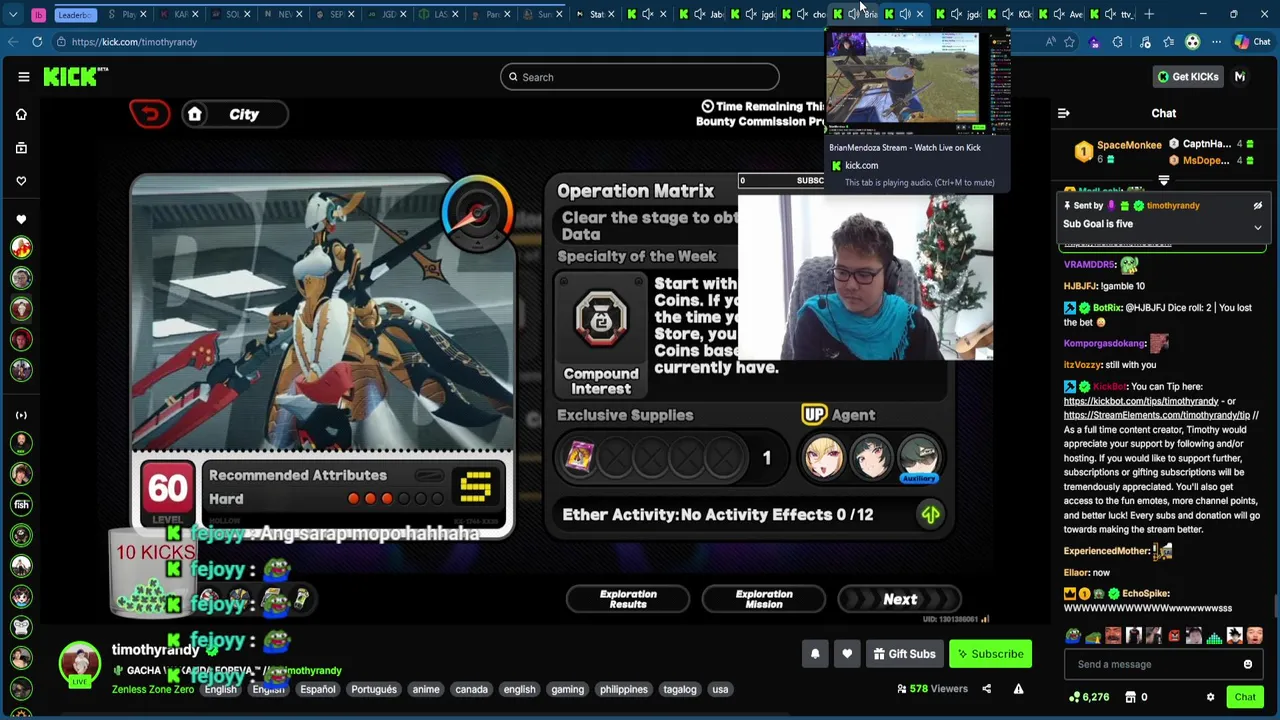Expand the pinned Sub Goal message
The width and height of the screenshot is (1280, 720).
tap(1258, 227)
